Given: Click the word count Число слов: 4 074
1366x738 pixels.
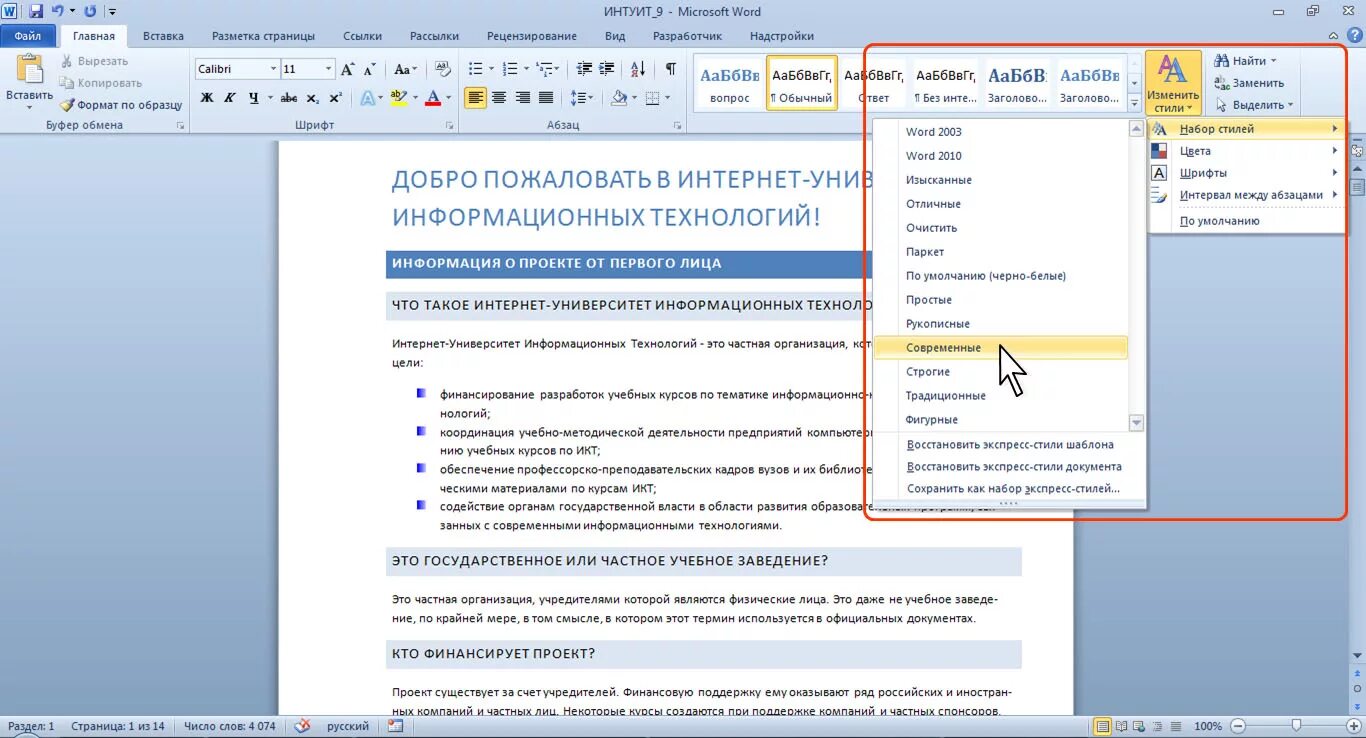Looking at the screenshot, I should [230, 726].
